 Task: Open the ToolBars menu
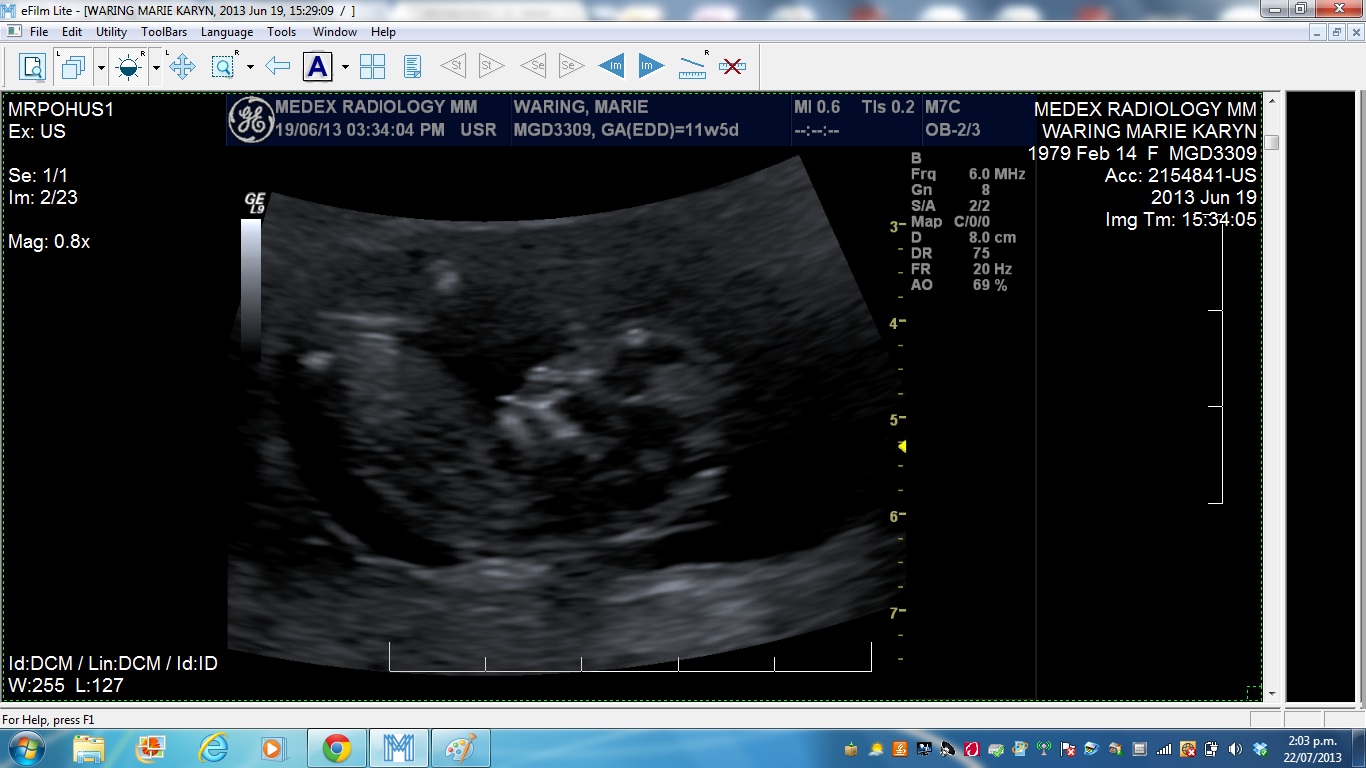click(164, 32)
